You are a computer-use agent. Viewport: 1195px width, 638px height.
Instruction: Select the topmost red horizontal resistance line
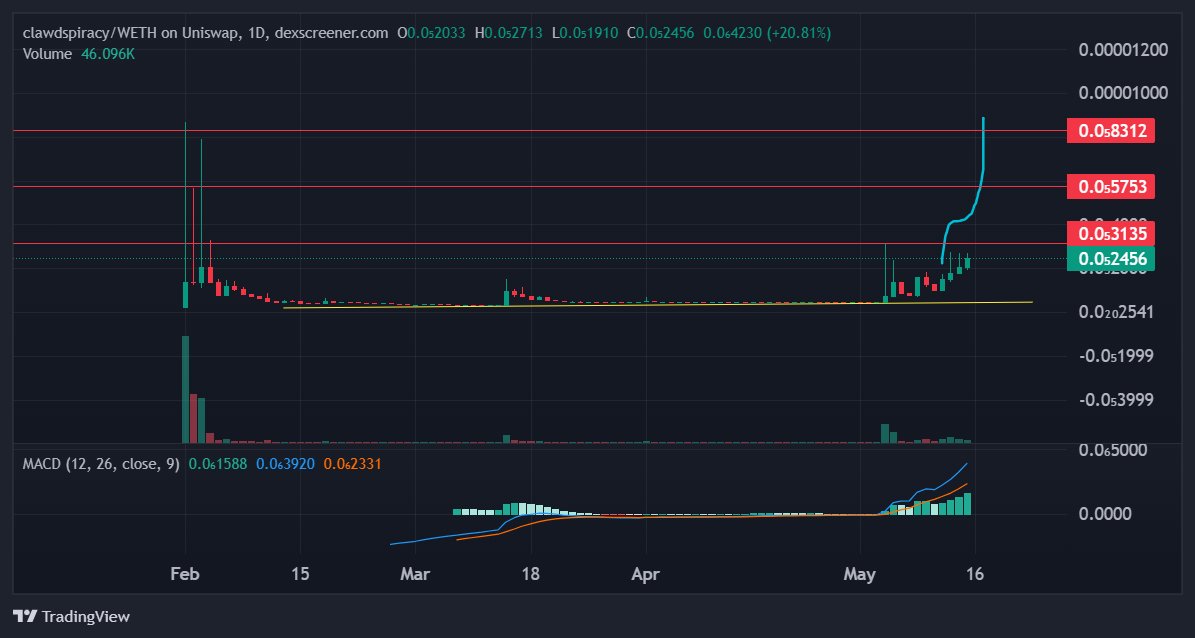[540, 130]
